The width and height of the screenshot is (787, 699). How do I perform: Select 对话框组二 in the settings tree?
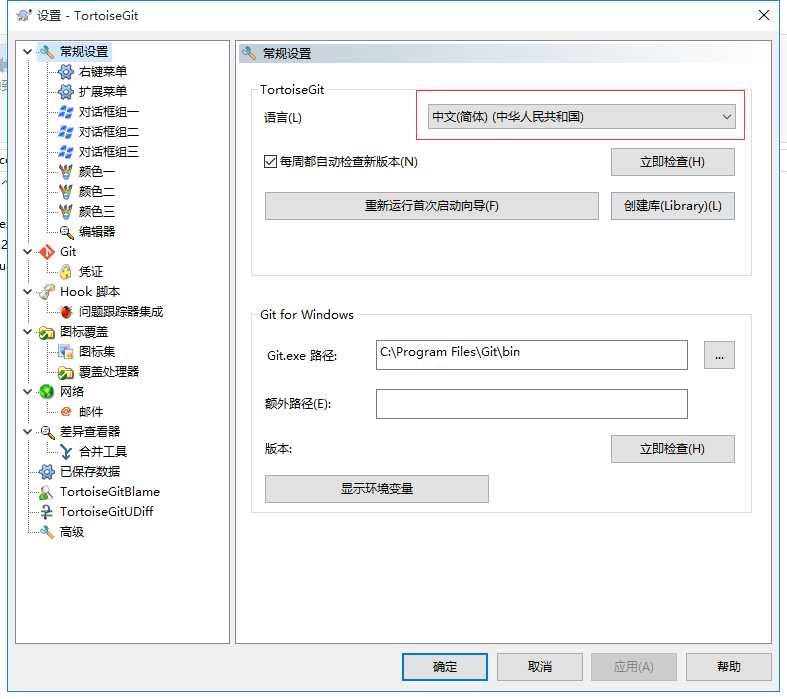[109, 131]
